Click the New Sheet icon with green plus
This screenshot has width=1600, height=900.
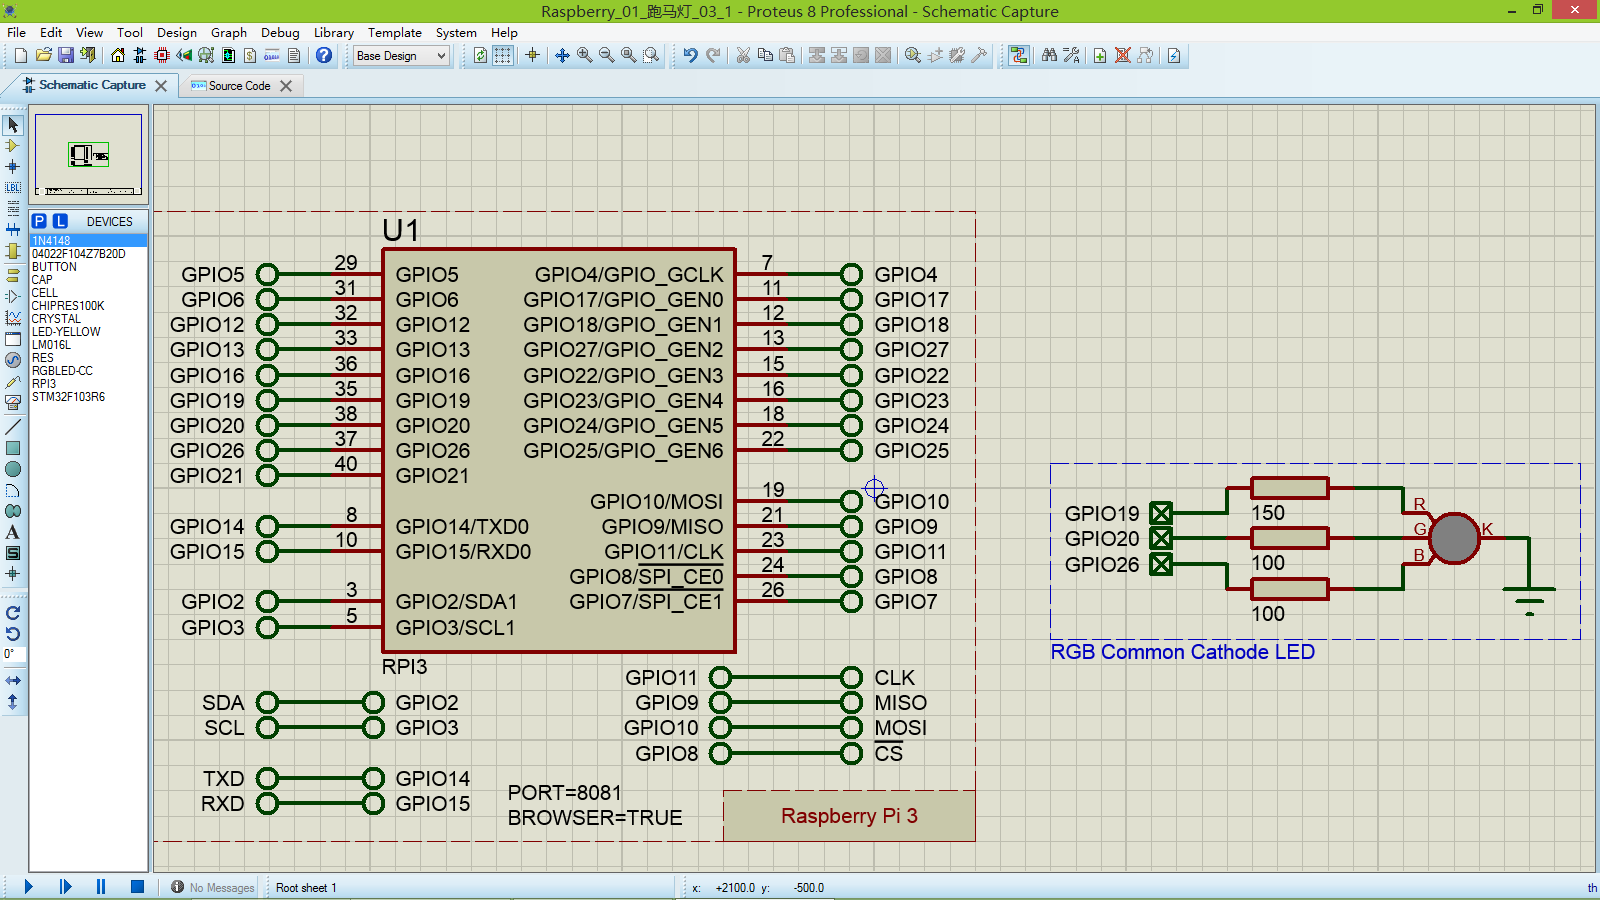click(1100, 55)
